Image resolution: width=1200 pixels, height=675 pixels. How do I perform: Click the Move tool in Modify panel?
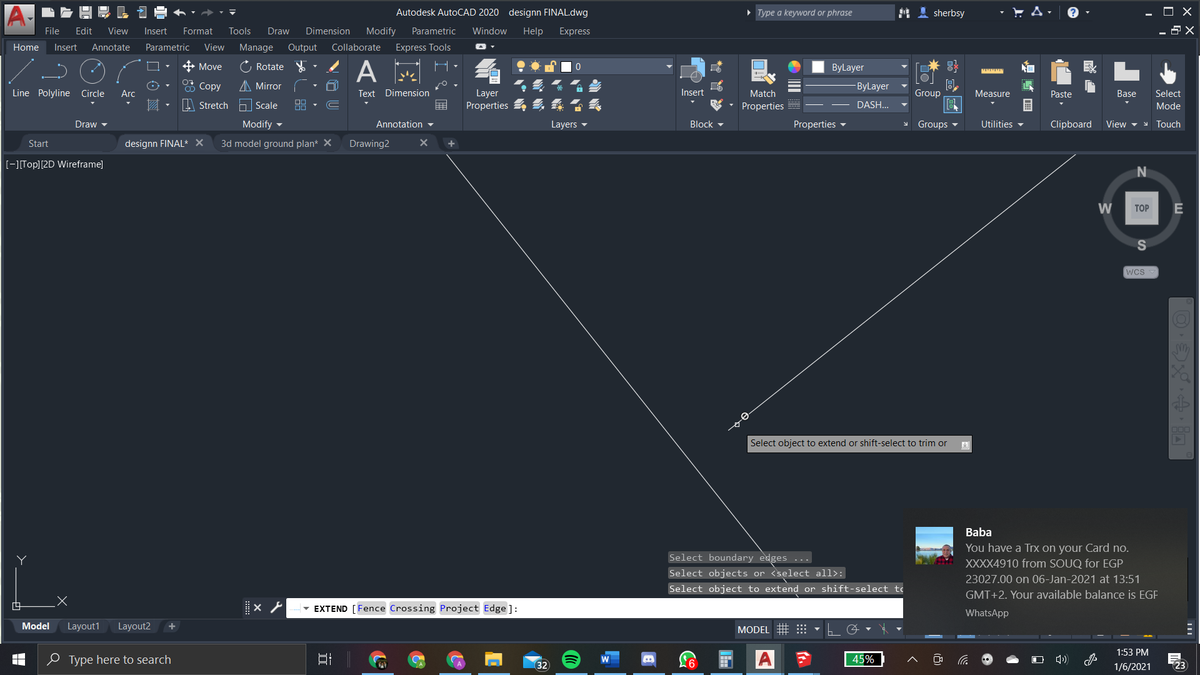pyautogui.click(x=203, y=66)
